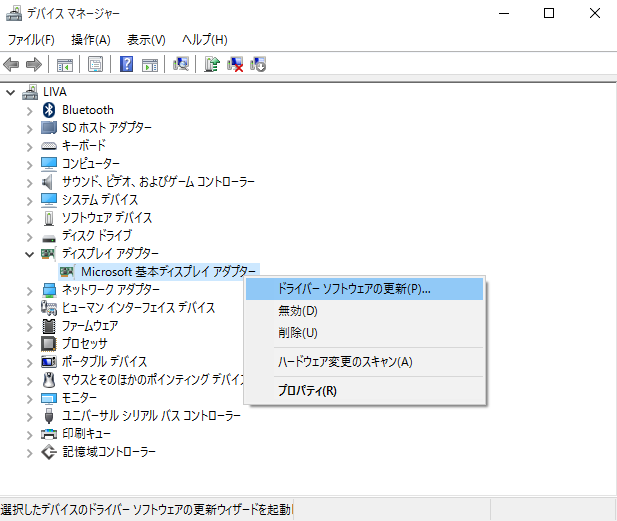The image size is (617, 521).
Task: Open the ファイル(F) menu
Action: click(x=31, y=40)
